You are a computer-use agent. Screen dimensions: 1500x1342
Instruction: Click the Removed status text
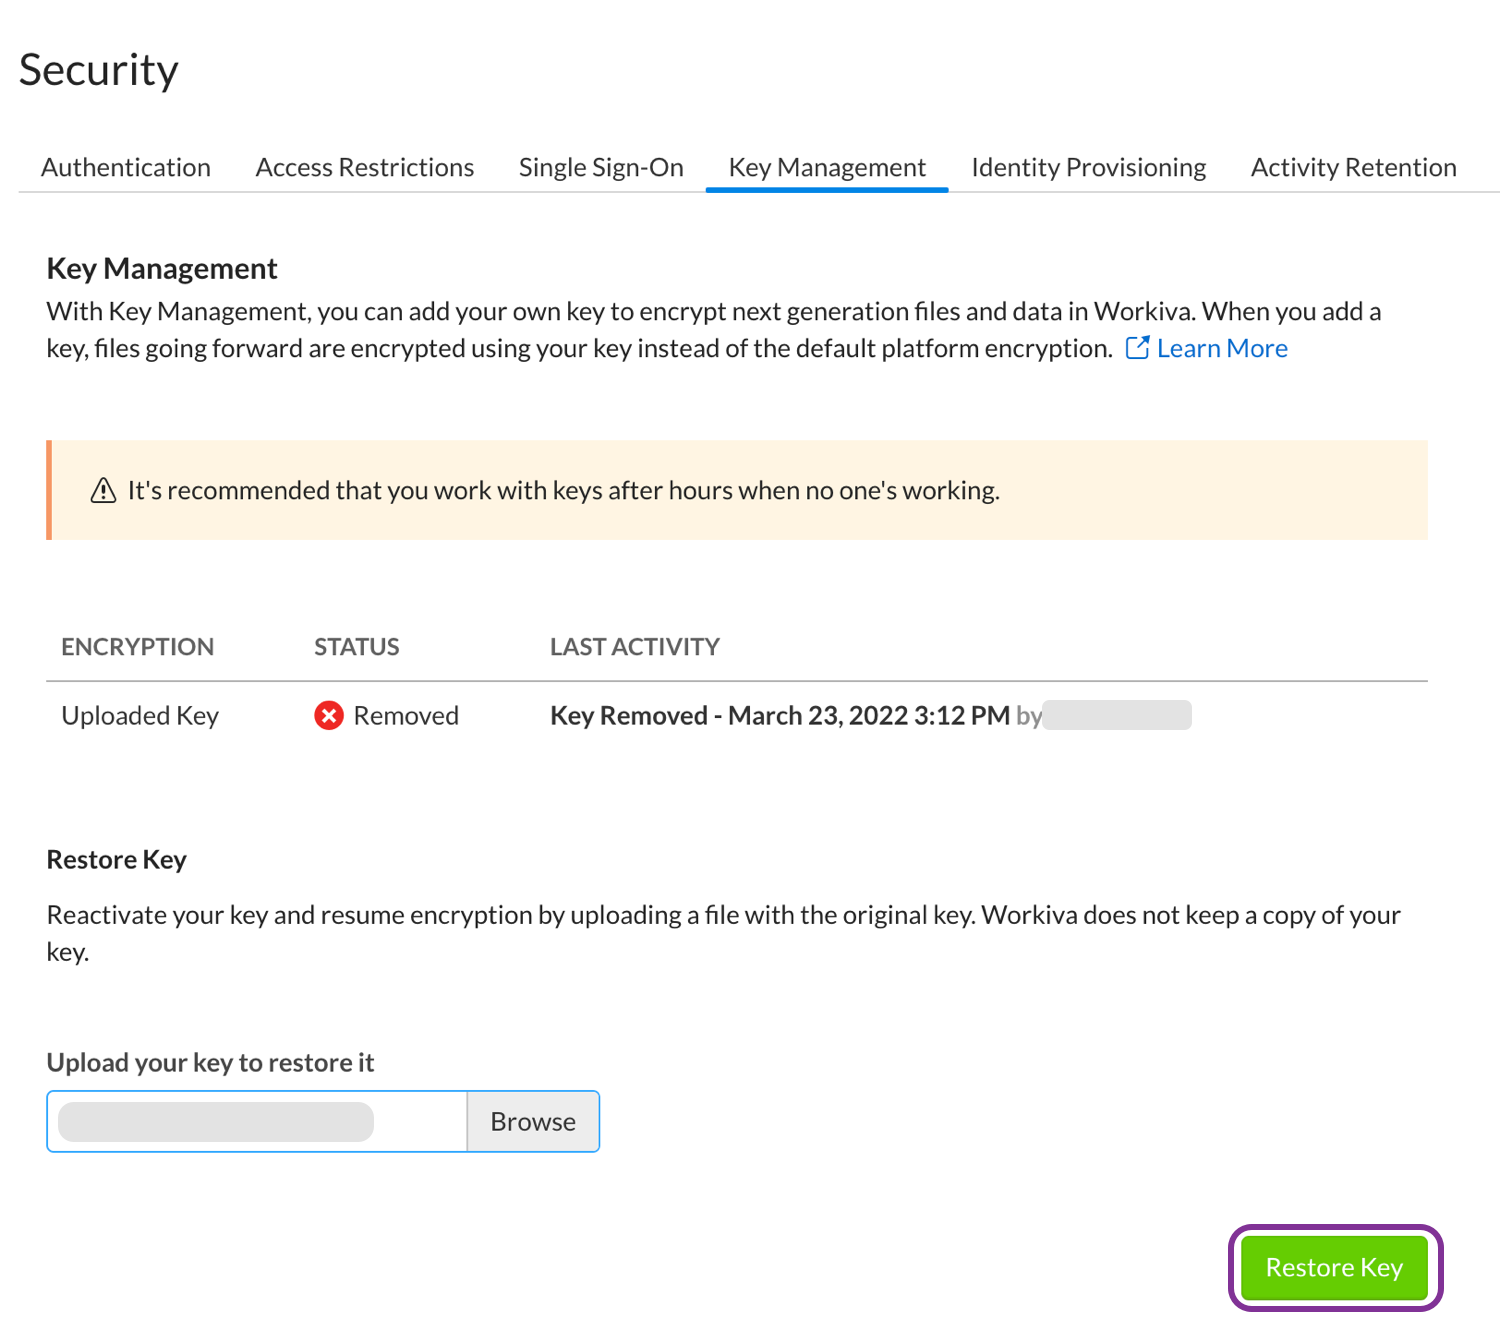[x=406, y=716]
